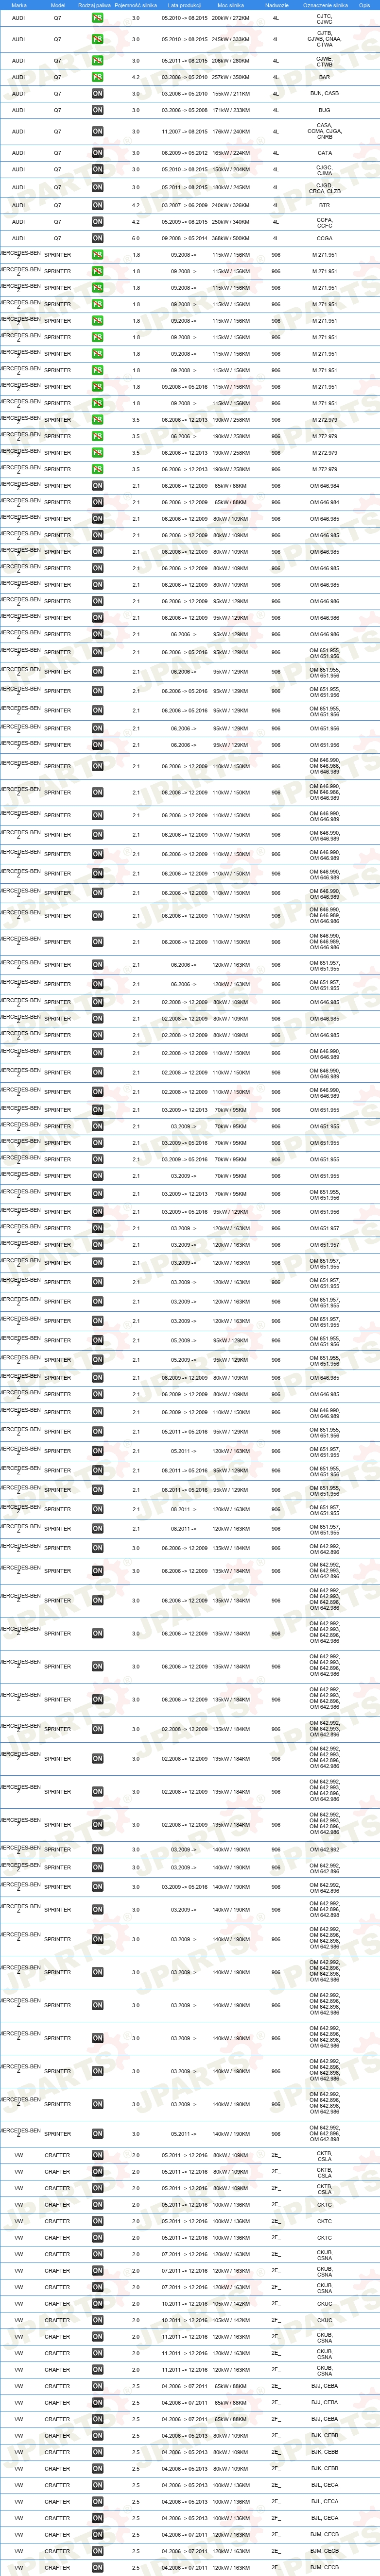380x2576 pixels.
Task: Click power value '165kW / 224KM'
Action: click(x=230, y=153)
